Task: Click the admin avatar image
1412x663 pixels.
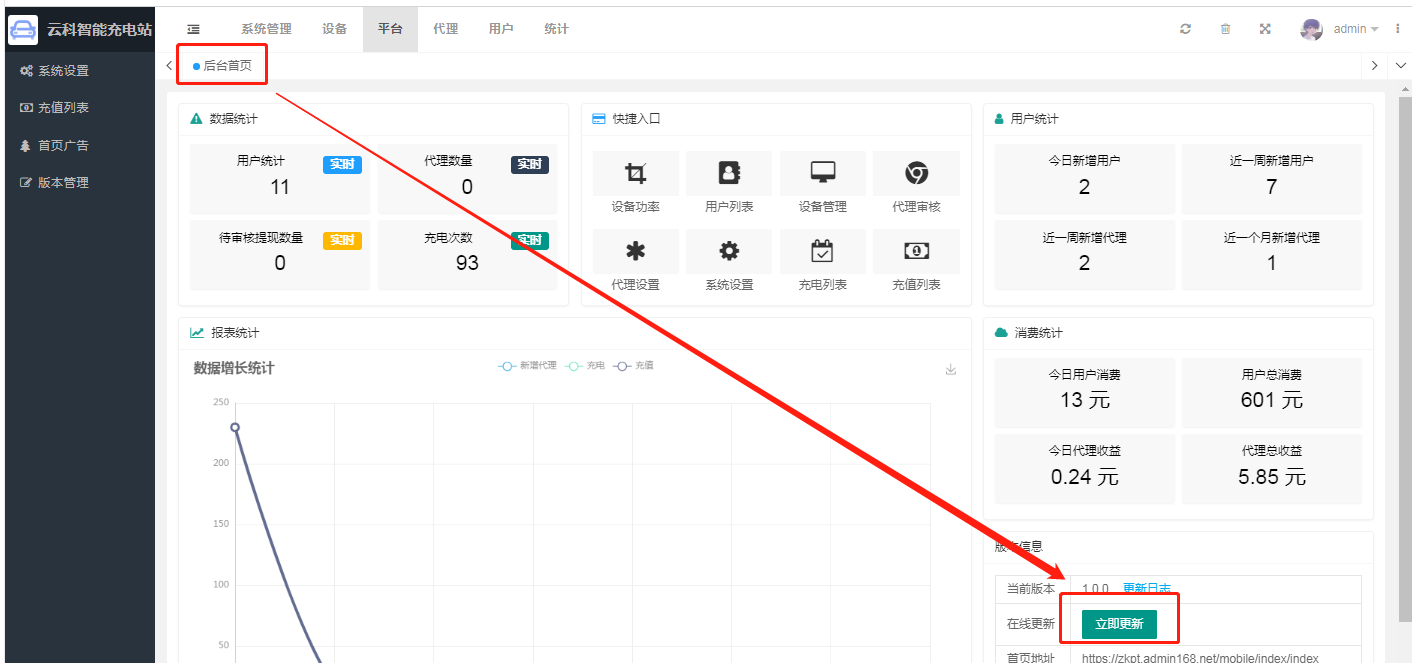Action: (1311, 29)
